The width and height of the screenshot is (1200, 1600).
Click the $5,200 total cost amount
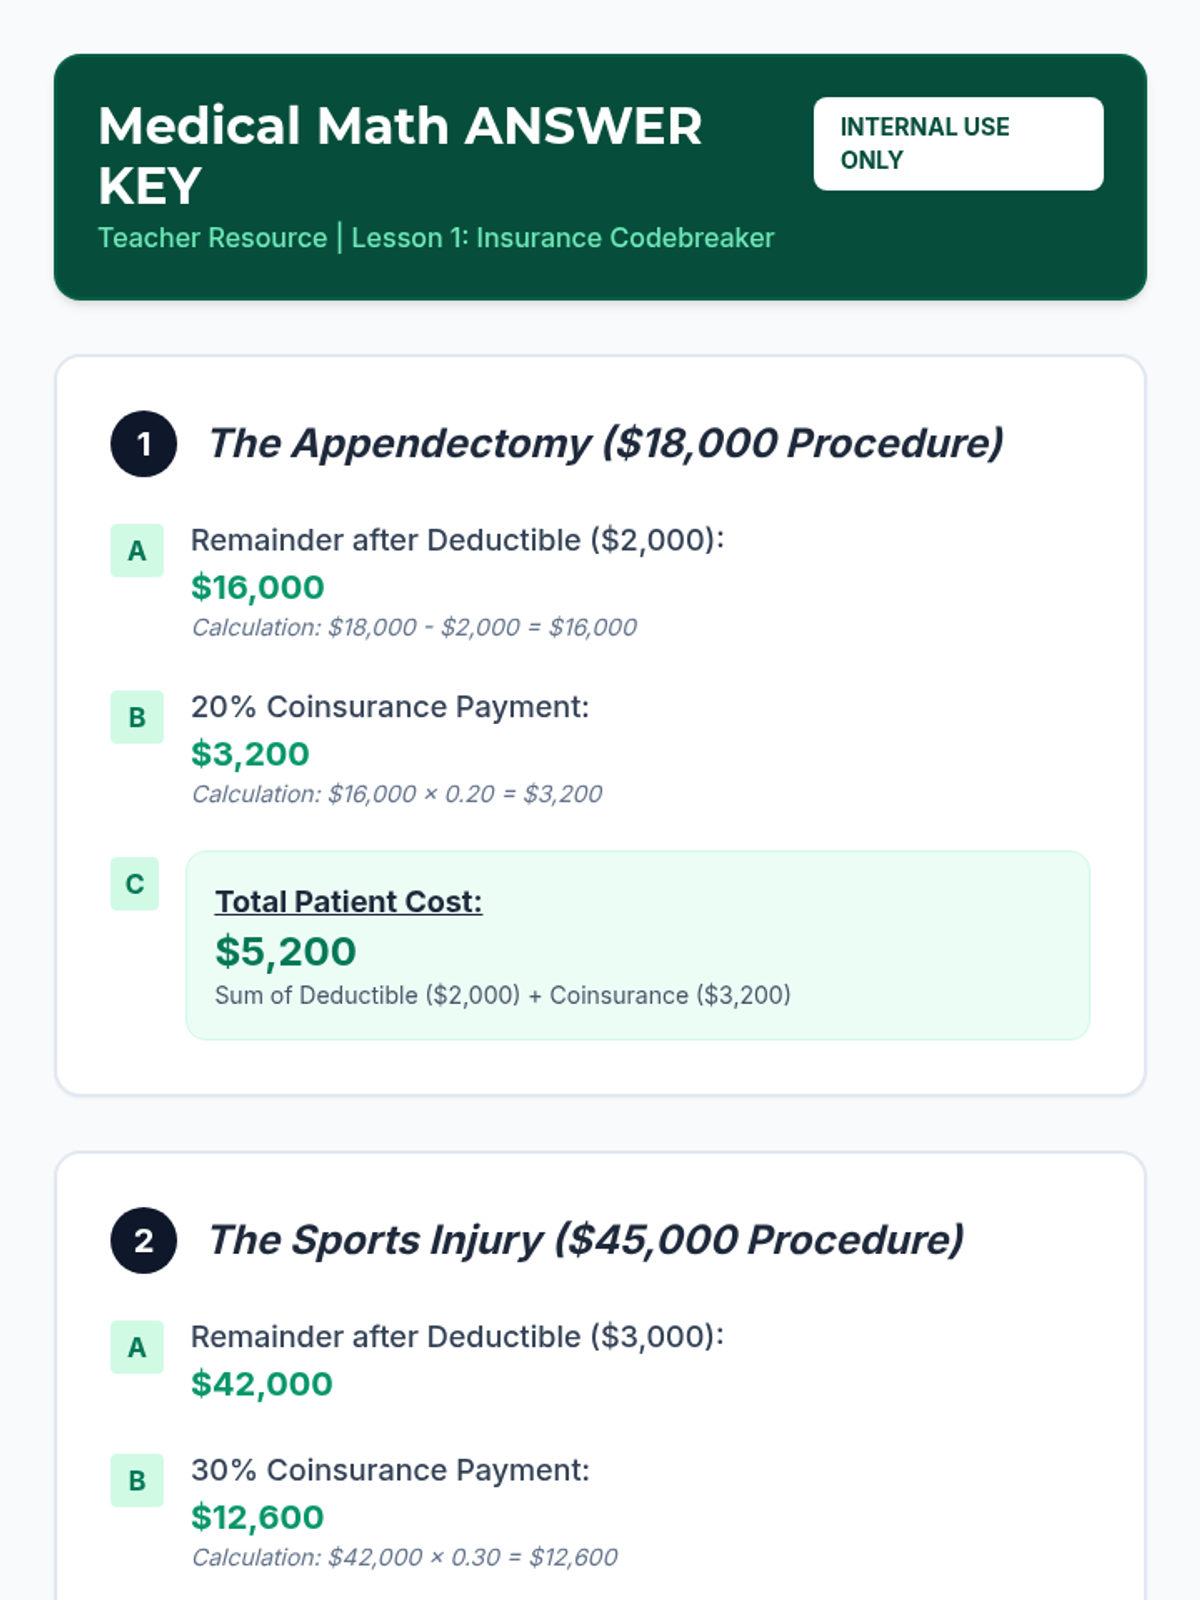pos(285,952)
